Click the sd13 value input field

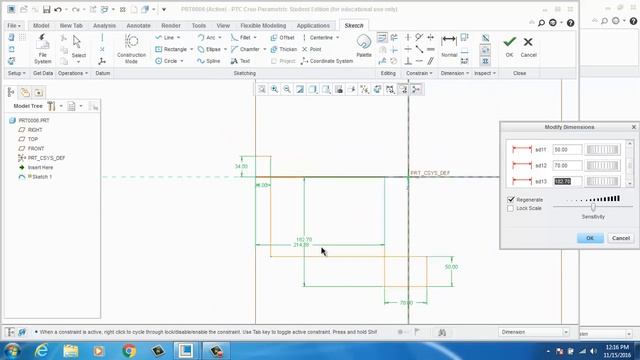point(567,181)
